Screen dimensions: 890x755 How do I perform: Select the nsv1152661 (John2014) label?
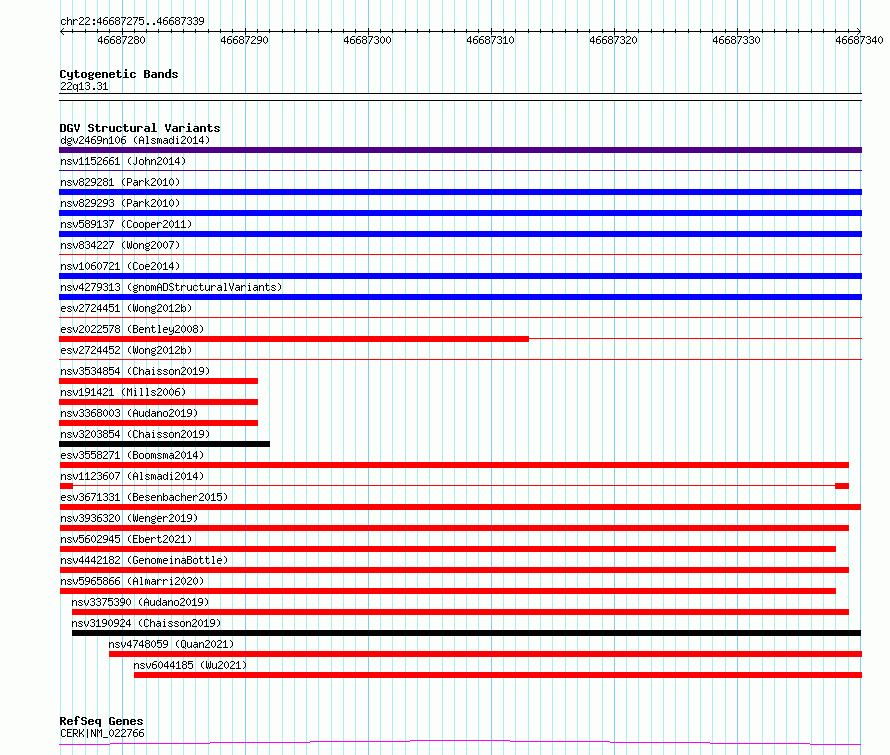click(123, 161)
